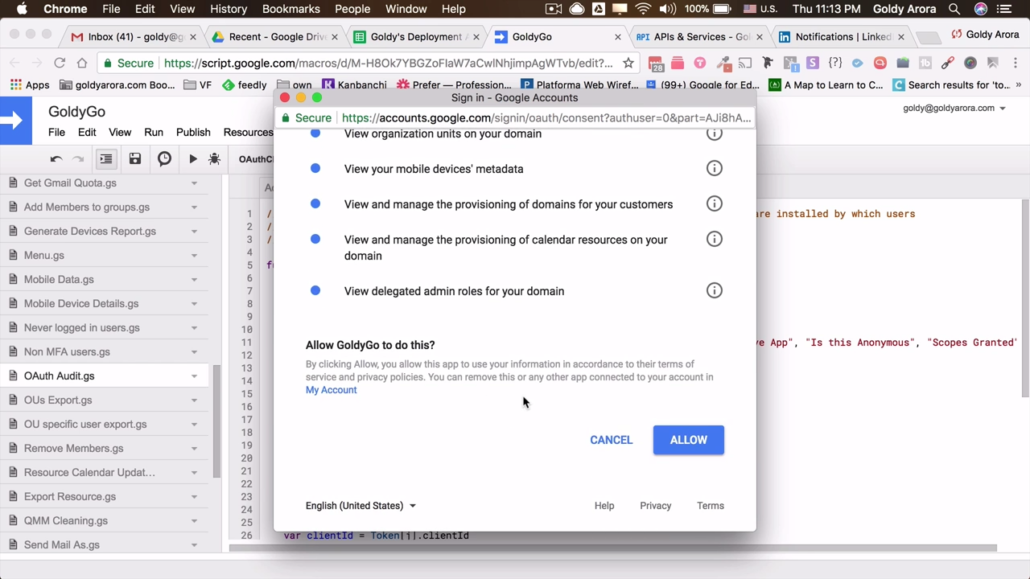The height and width of the screenshot is (579, 1030).
Task: Select the Export Resource.gs file
Action: [104, 497]
